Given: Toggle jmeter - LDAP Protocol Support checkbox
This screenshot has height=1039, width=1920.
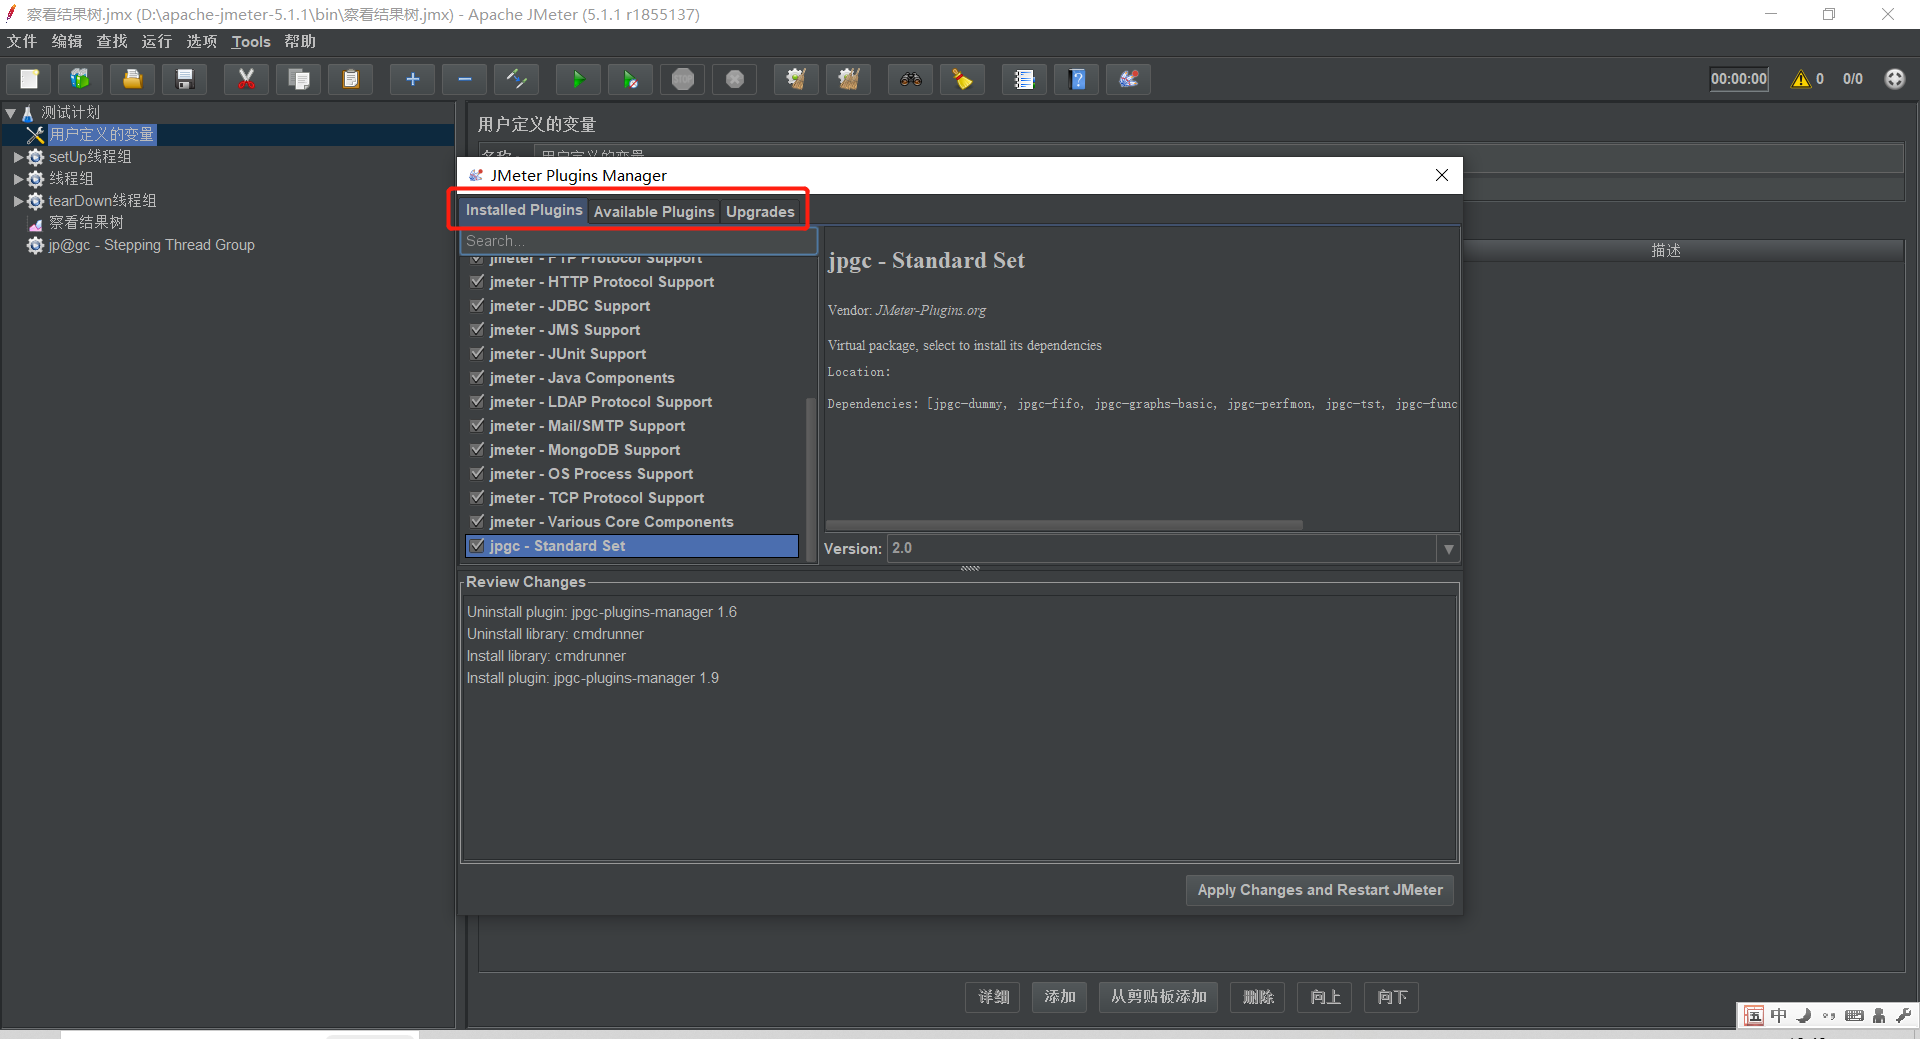Looking at the screenshot, I should tap(477, 402).
